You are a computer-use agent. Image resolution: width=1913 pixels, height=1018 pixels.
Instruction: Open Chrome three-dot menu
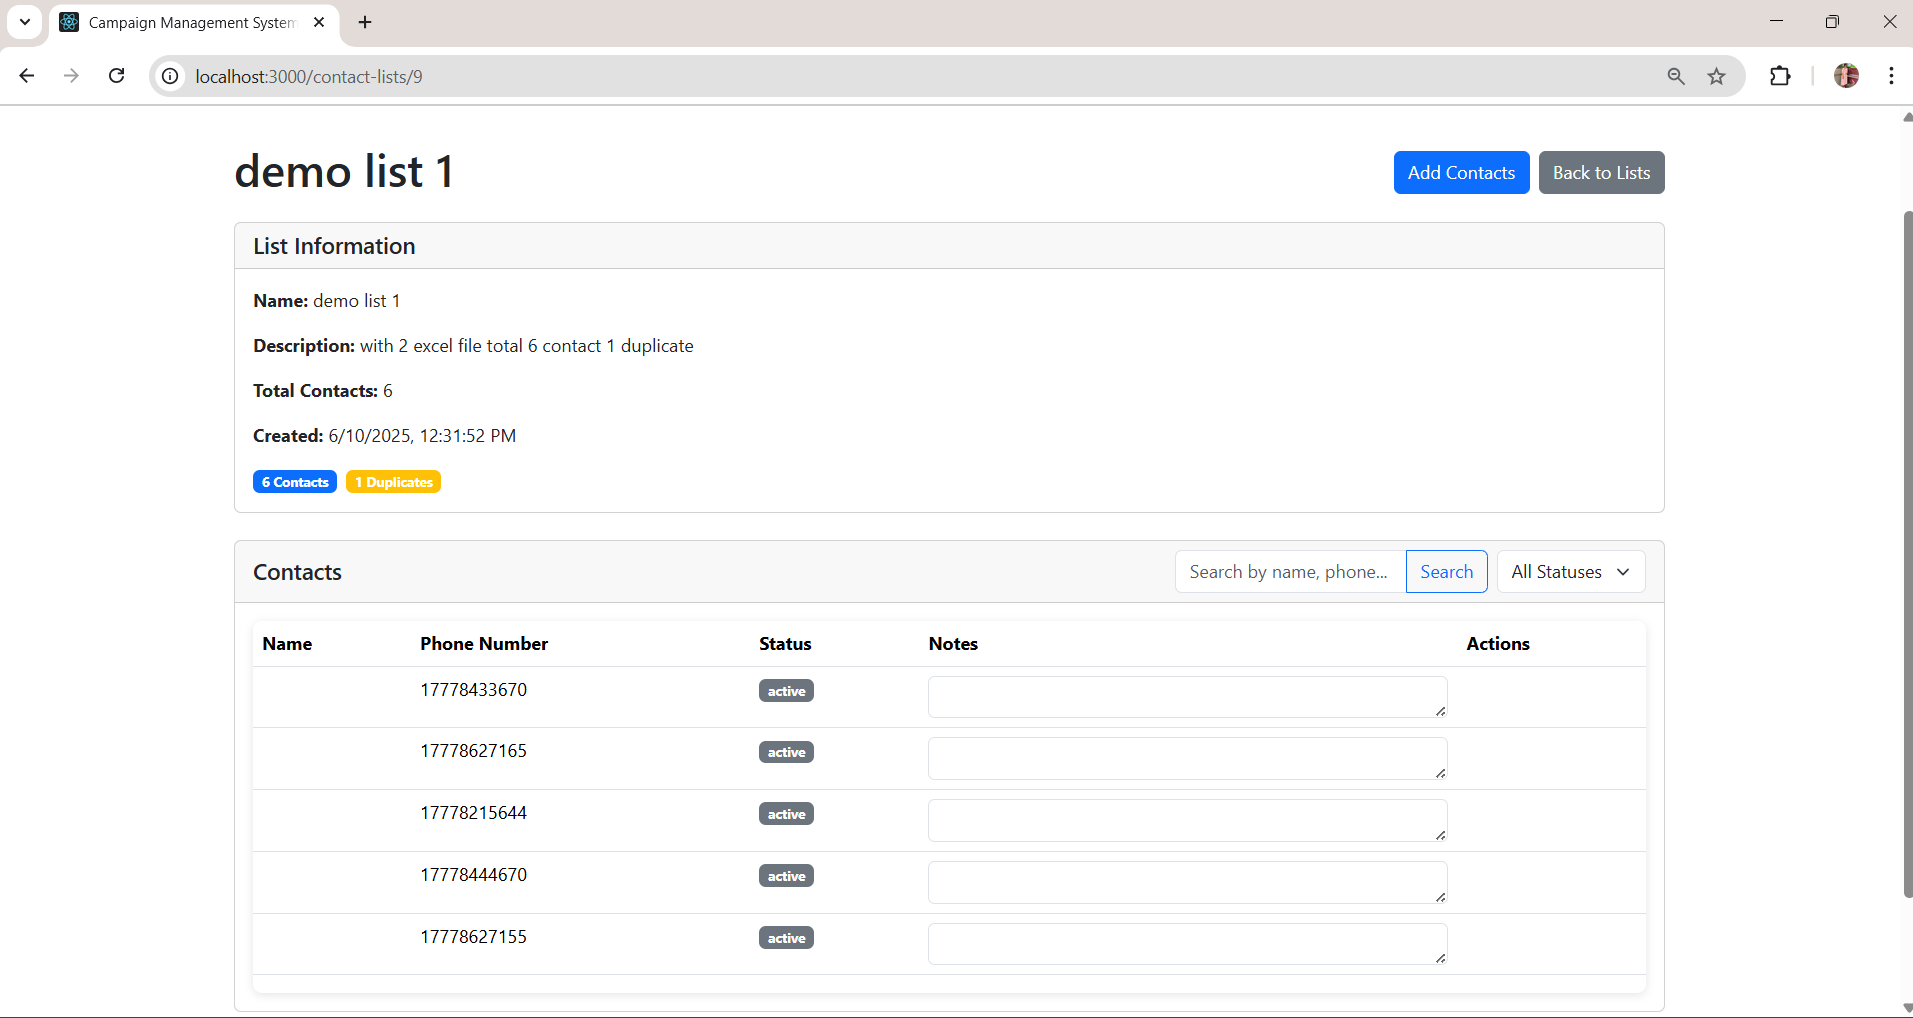(1891, 76)
